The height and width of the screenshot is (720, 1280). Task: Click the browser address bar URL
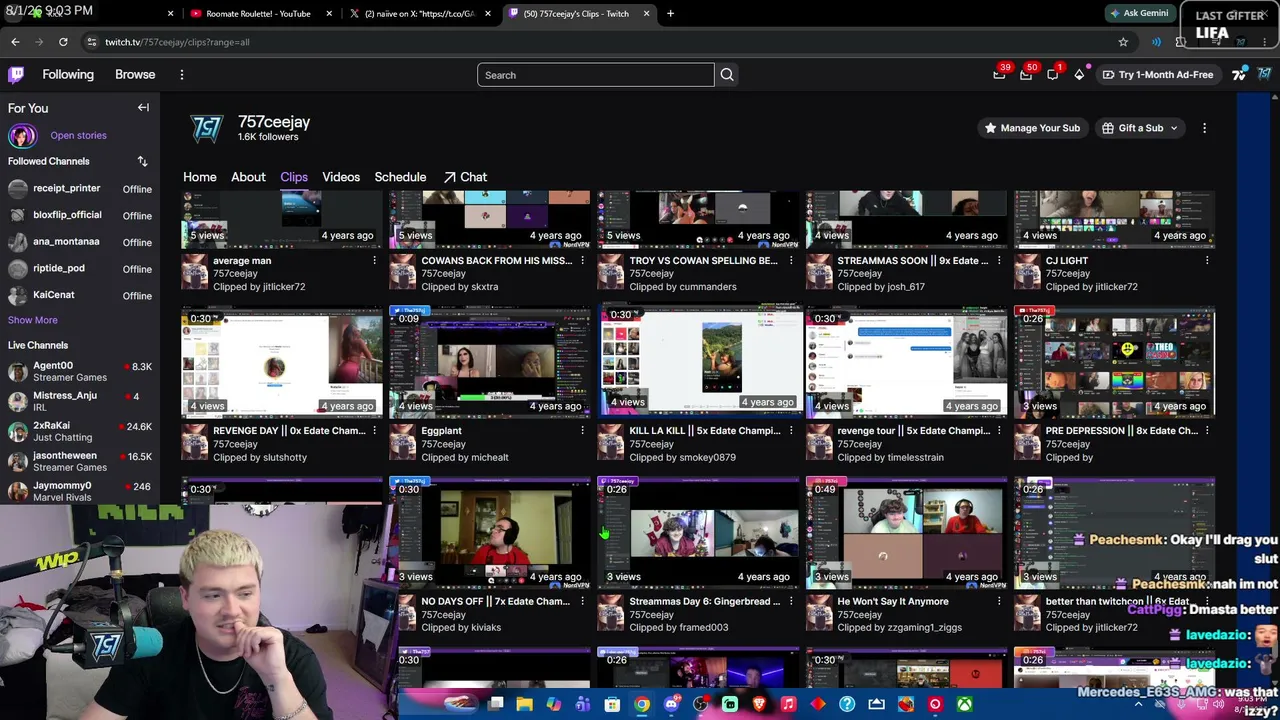pos(177,42)
